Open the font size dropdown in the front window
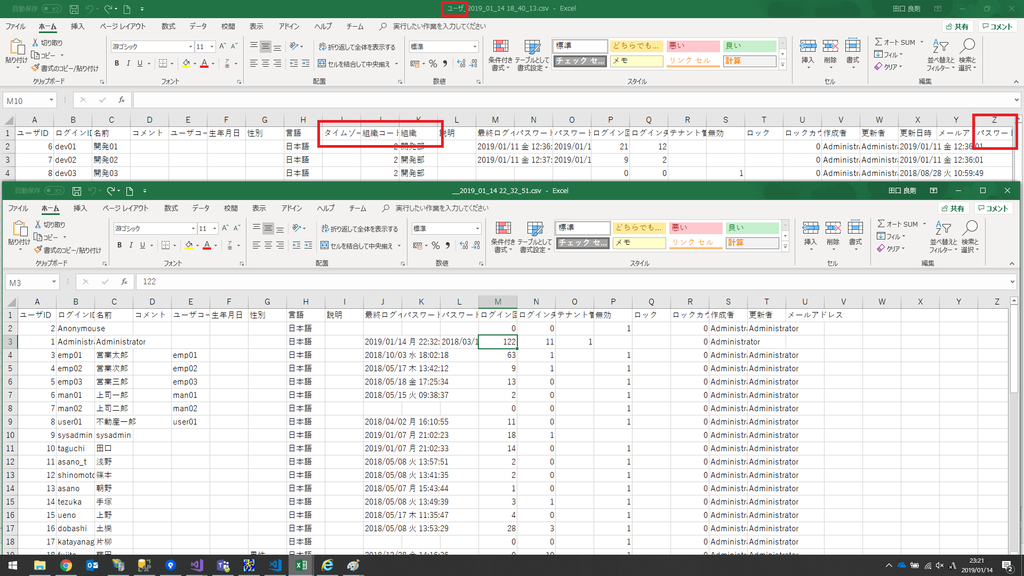1024x576 pixels. (x=215, y=229)
